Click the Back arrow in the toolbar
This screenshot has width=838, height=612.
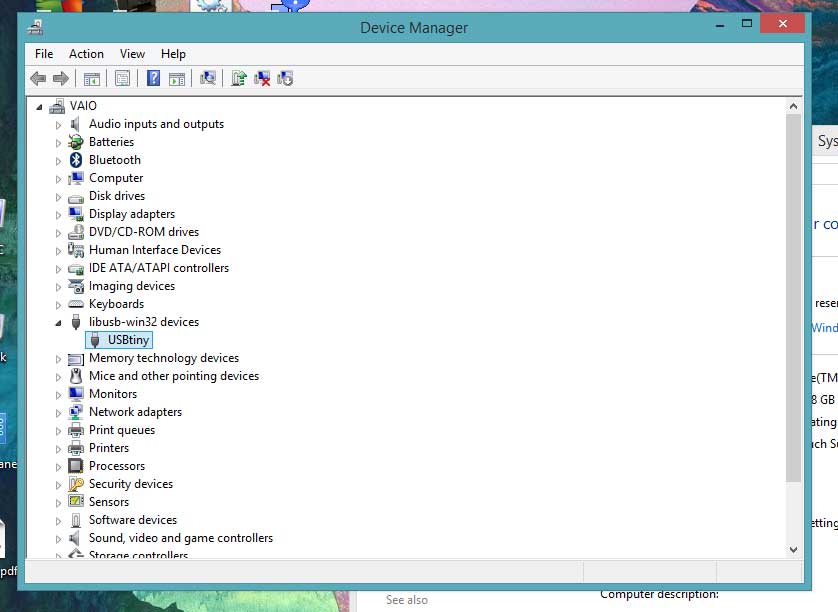click(x=38, y=79)
